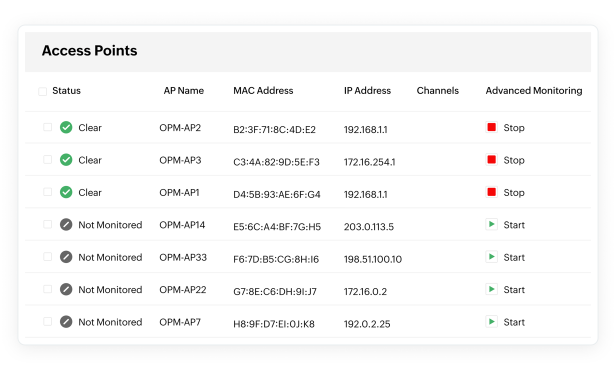Click the Start label for OPM-AP33
Screen dimensions: 616x370
[514, 257]
